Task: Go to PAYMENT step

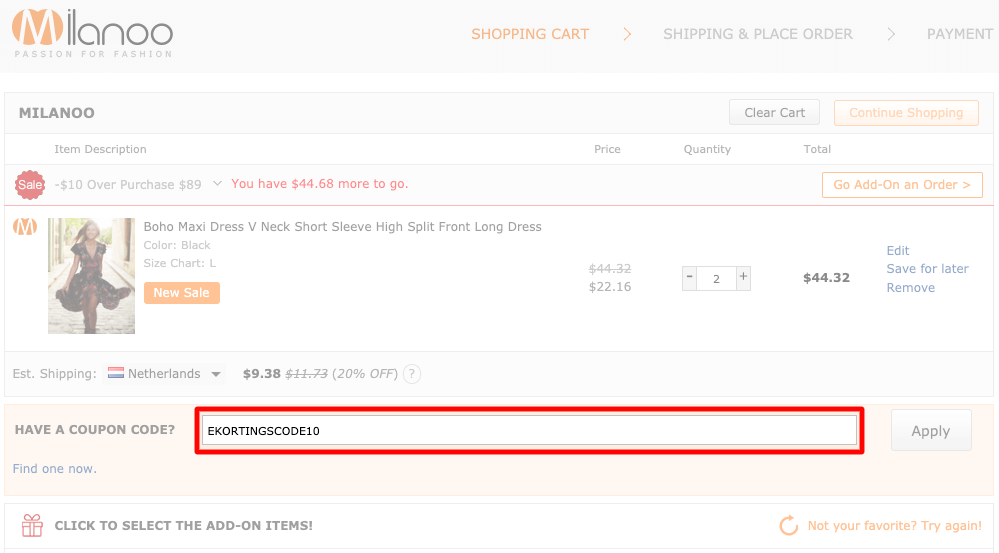Action: 959,34
